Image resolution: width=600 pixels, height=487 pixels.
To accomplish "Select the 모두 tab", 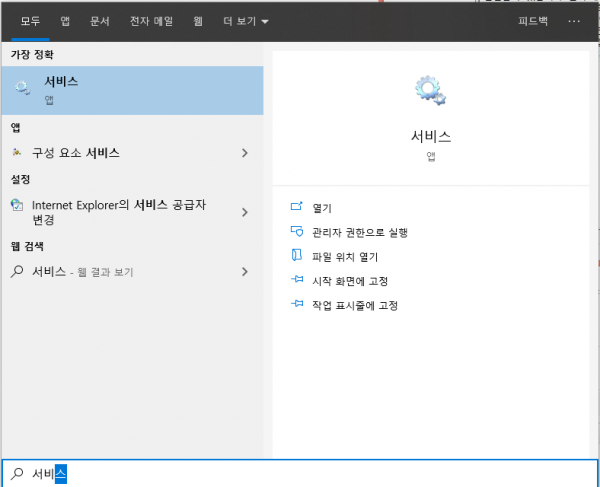I will [x=30, y=21].
